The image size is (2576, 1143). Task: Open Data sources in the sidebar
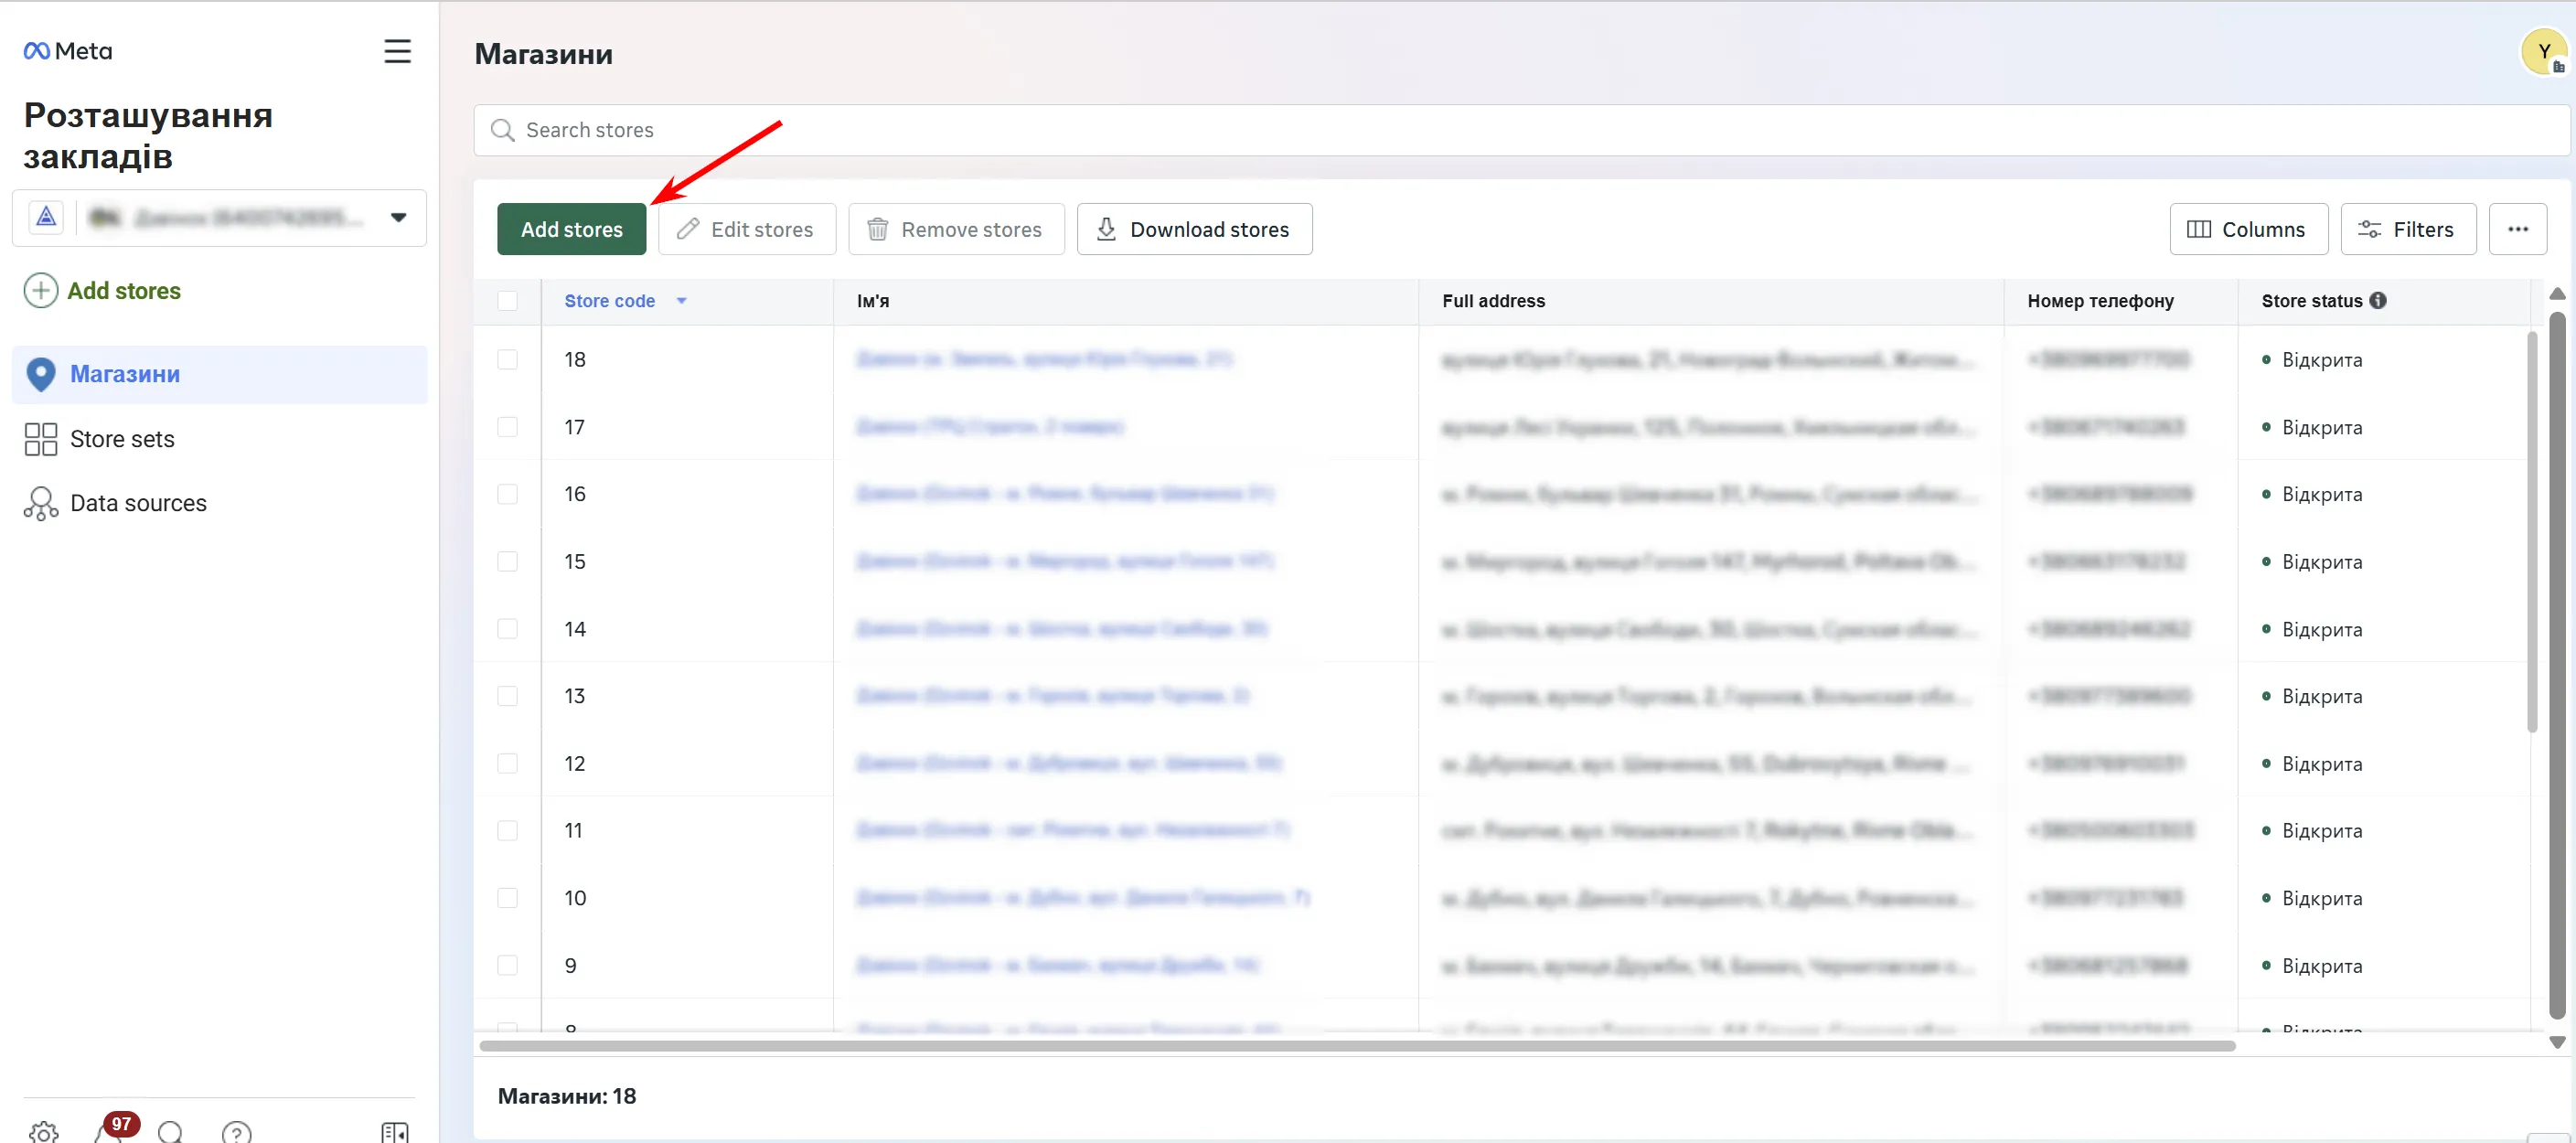click(x=138, y=502)
